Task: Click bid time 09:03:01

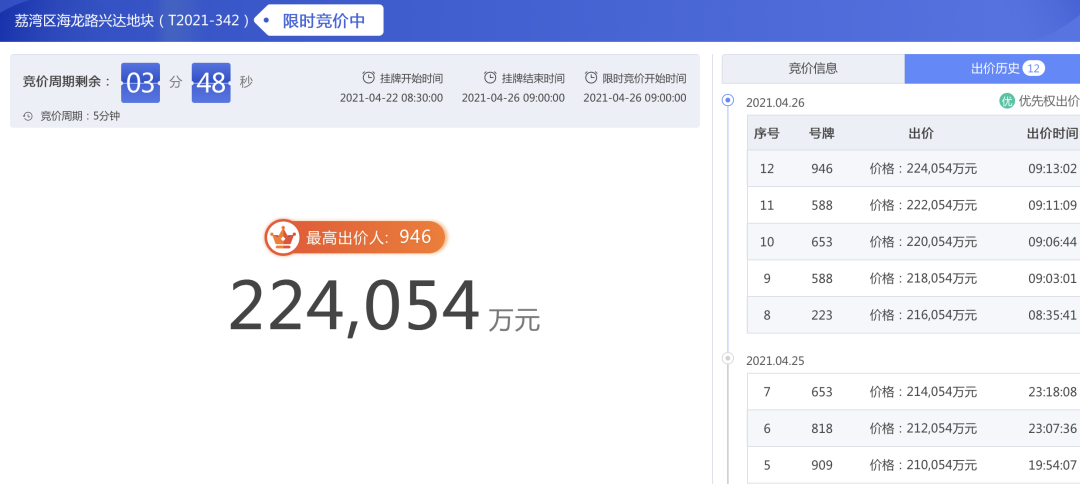Action: click(x=1052, y=278)
